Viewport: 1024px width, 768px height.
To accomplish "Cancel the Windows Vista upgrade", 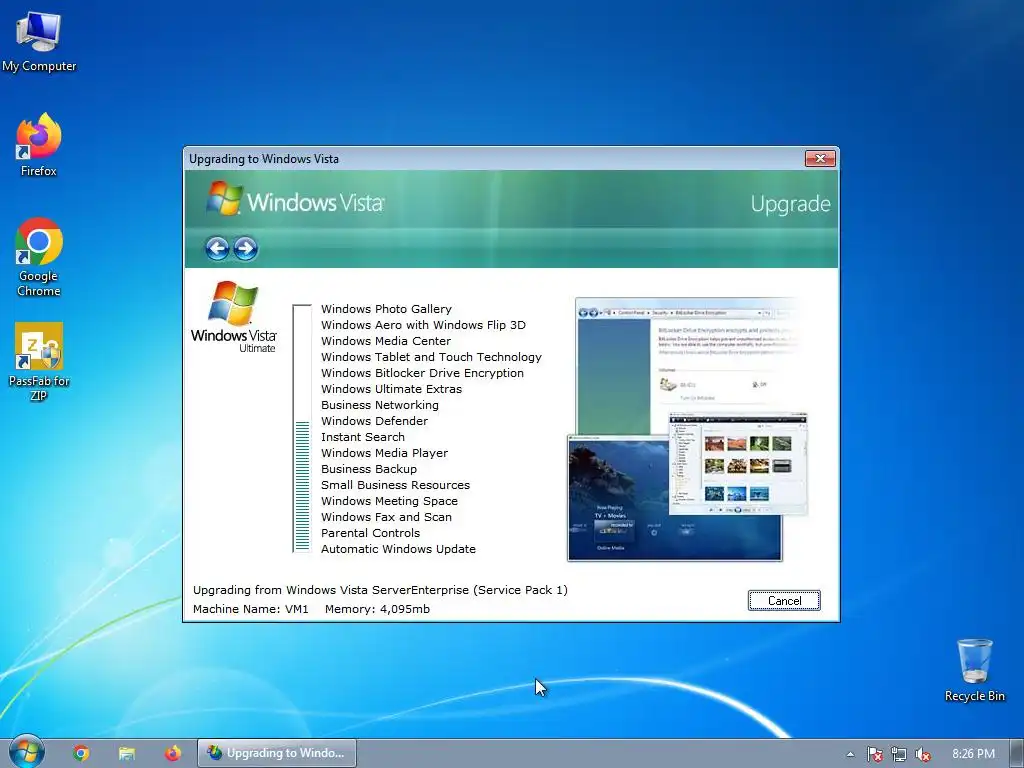I will pyautogui.click(x=784, y=601).
